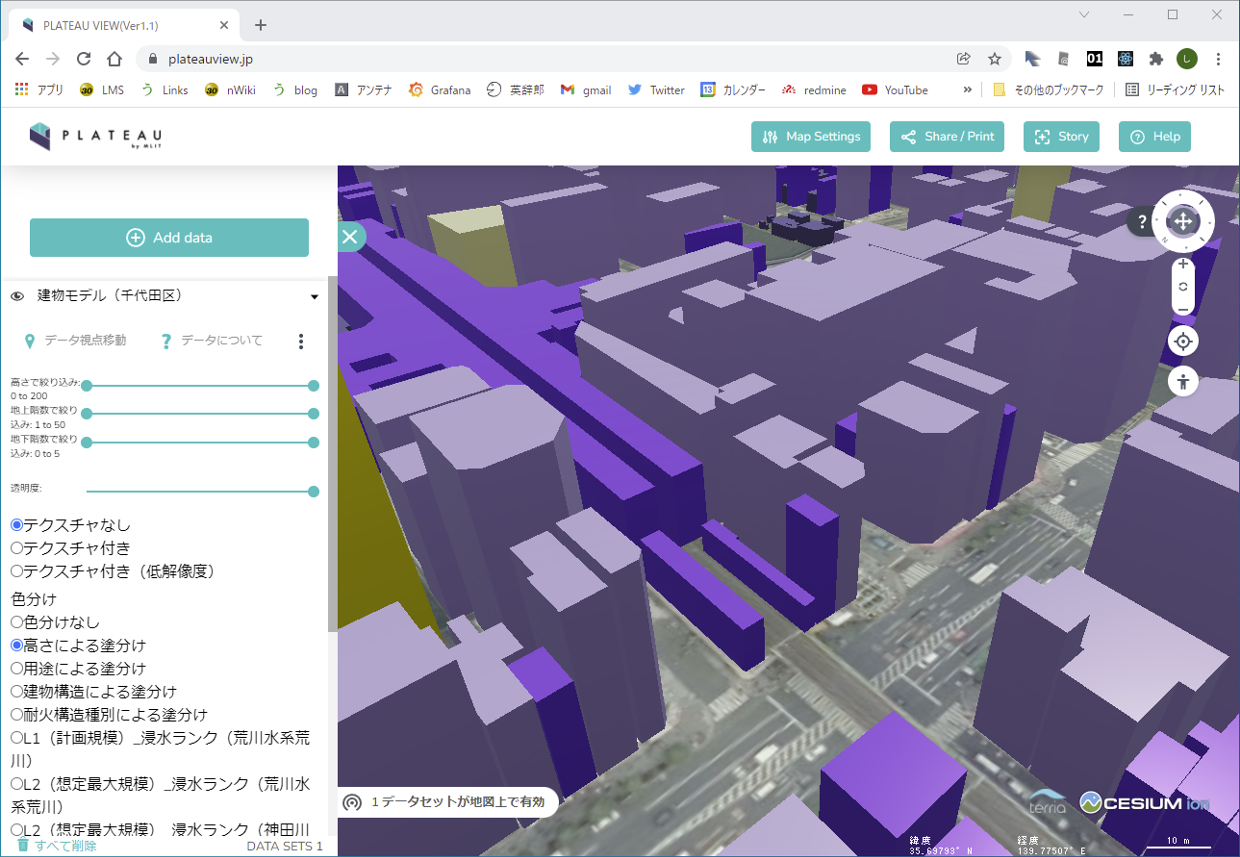Collapse the 建物モデル dataset dropdown arrow
The image size is (1240, 857).
[x=314, y=297]
